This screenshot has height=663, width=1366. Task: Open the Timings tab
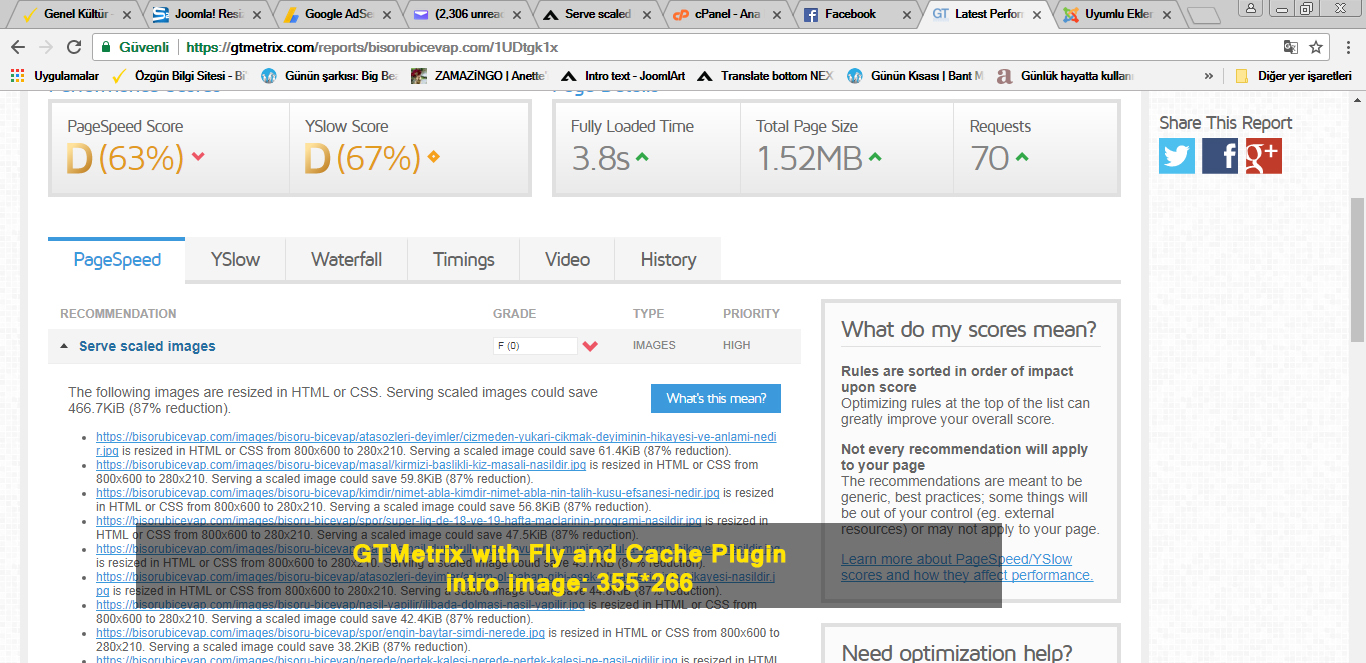coord(462,258)
